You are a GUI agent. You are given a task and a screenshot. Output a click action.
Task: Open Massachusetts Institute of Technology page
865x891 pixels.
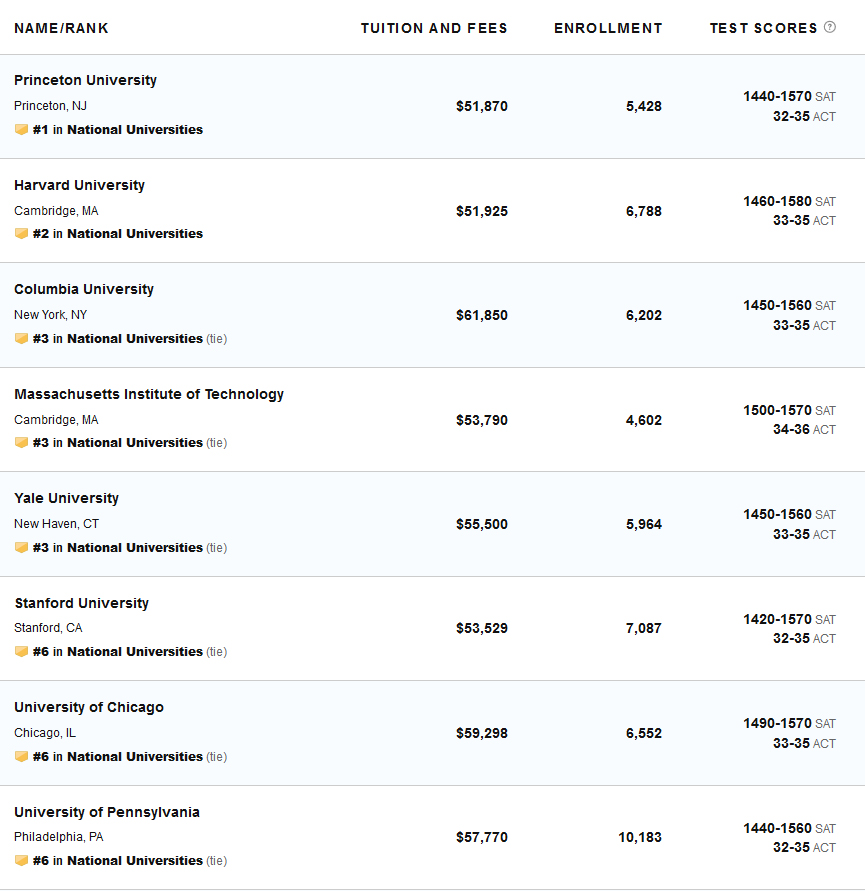[149, 394]
